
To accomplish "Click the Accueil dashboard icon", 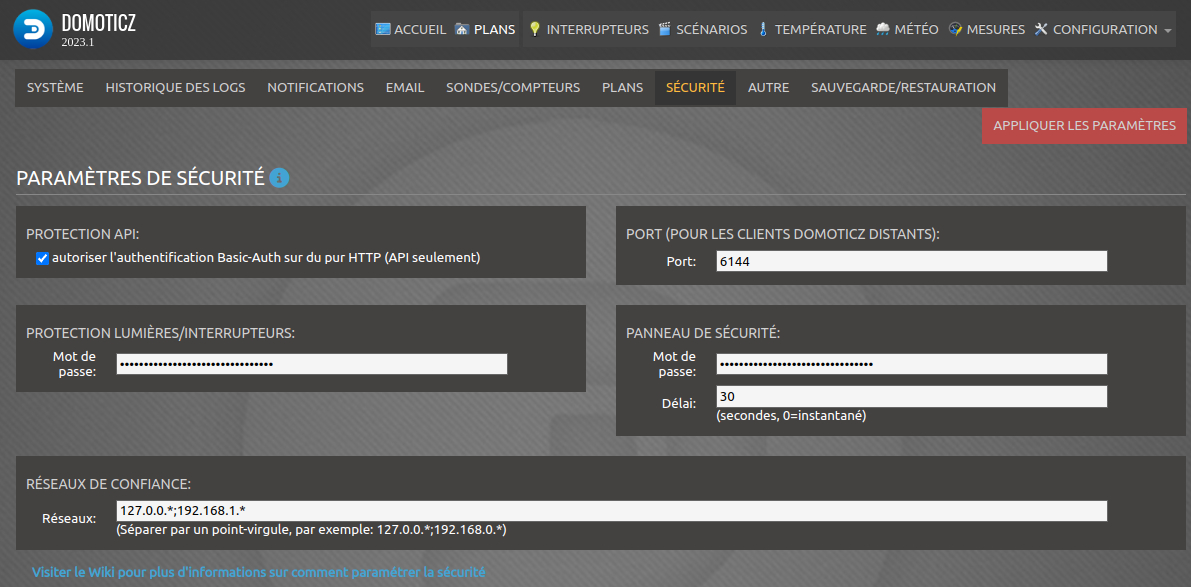I will [x=383, y=29].
